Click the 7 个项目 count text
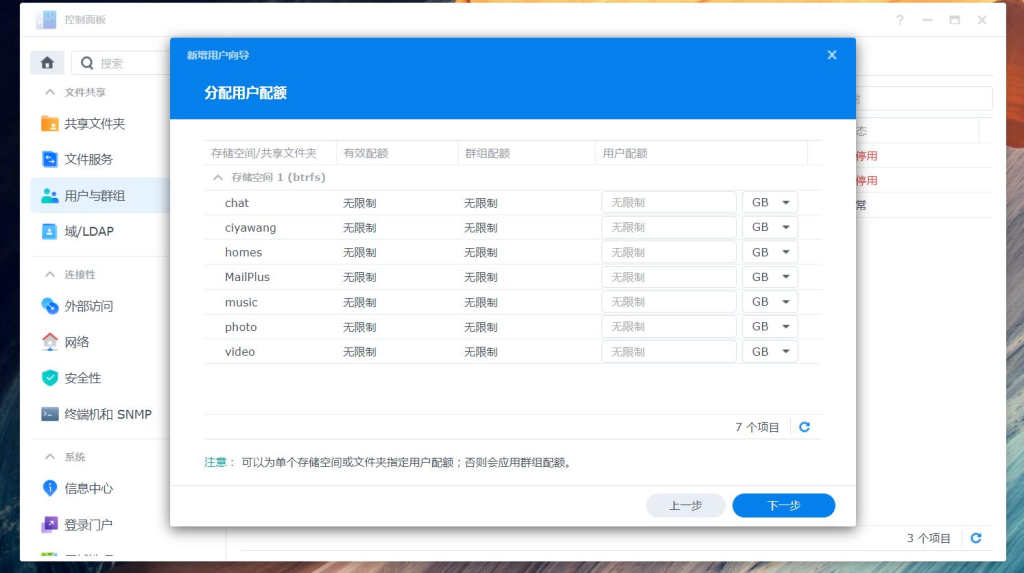This screenshot has height=573, width=1024. (757, 427)
